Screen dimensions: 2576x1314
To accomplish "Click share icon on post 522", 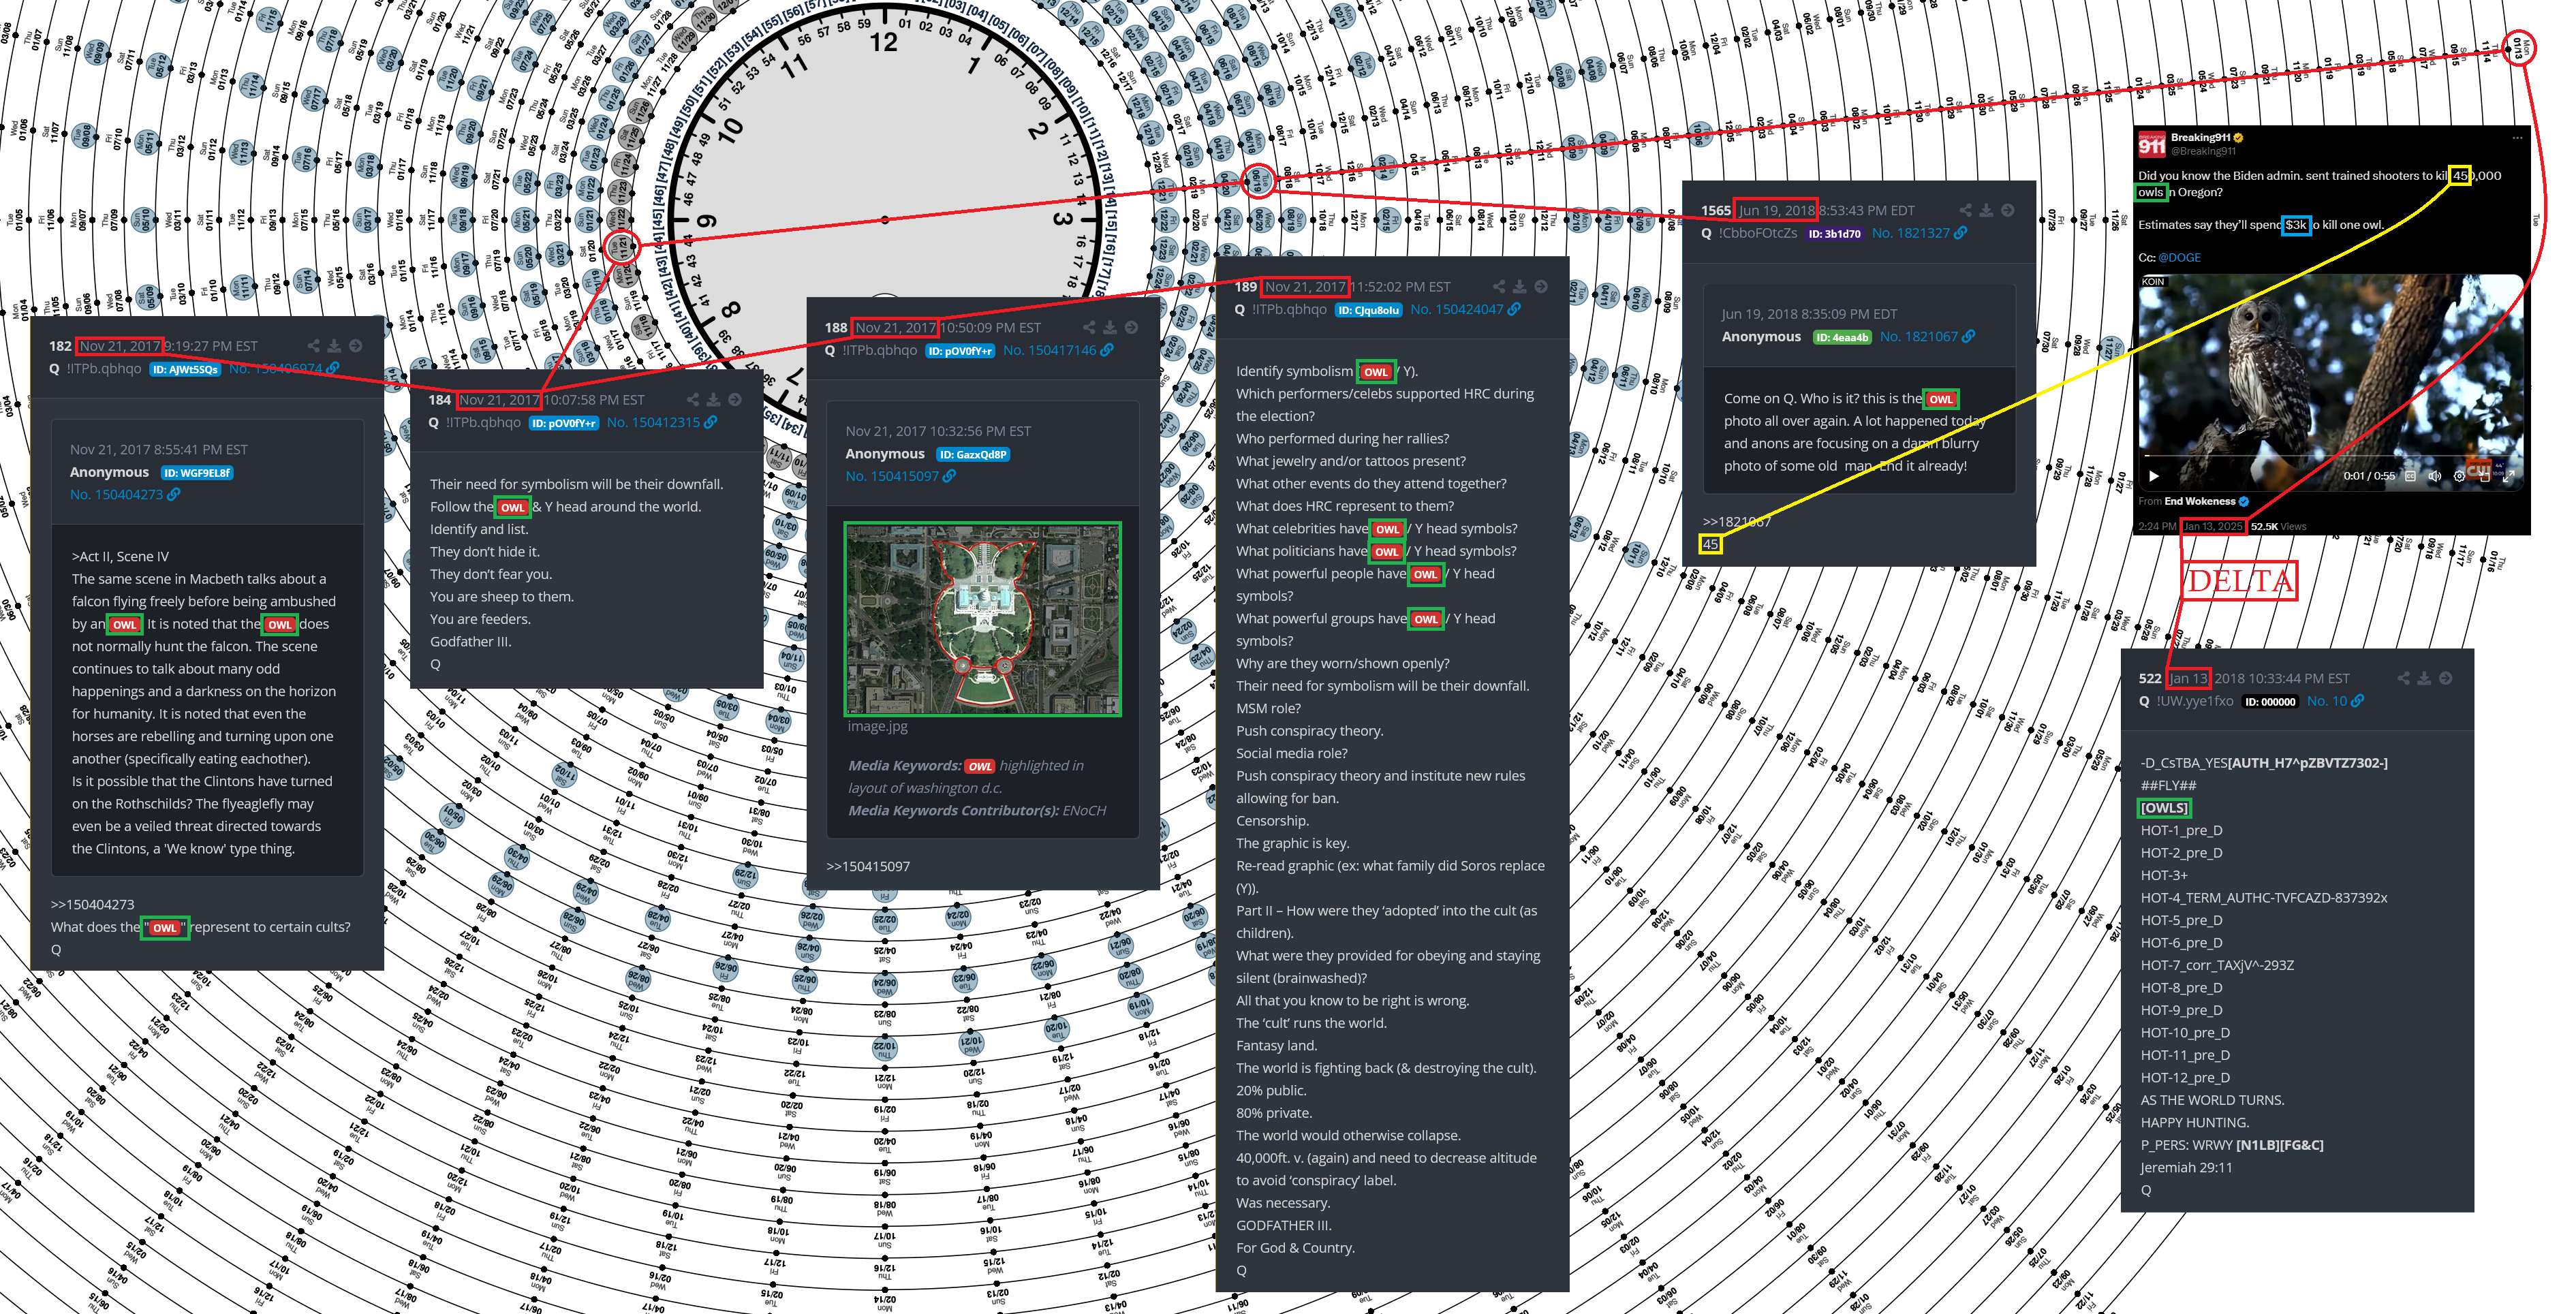I will point(2403,678).
